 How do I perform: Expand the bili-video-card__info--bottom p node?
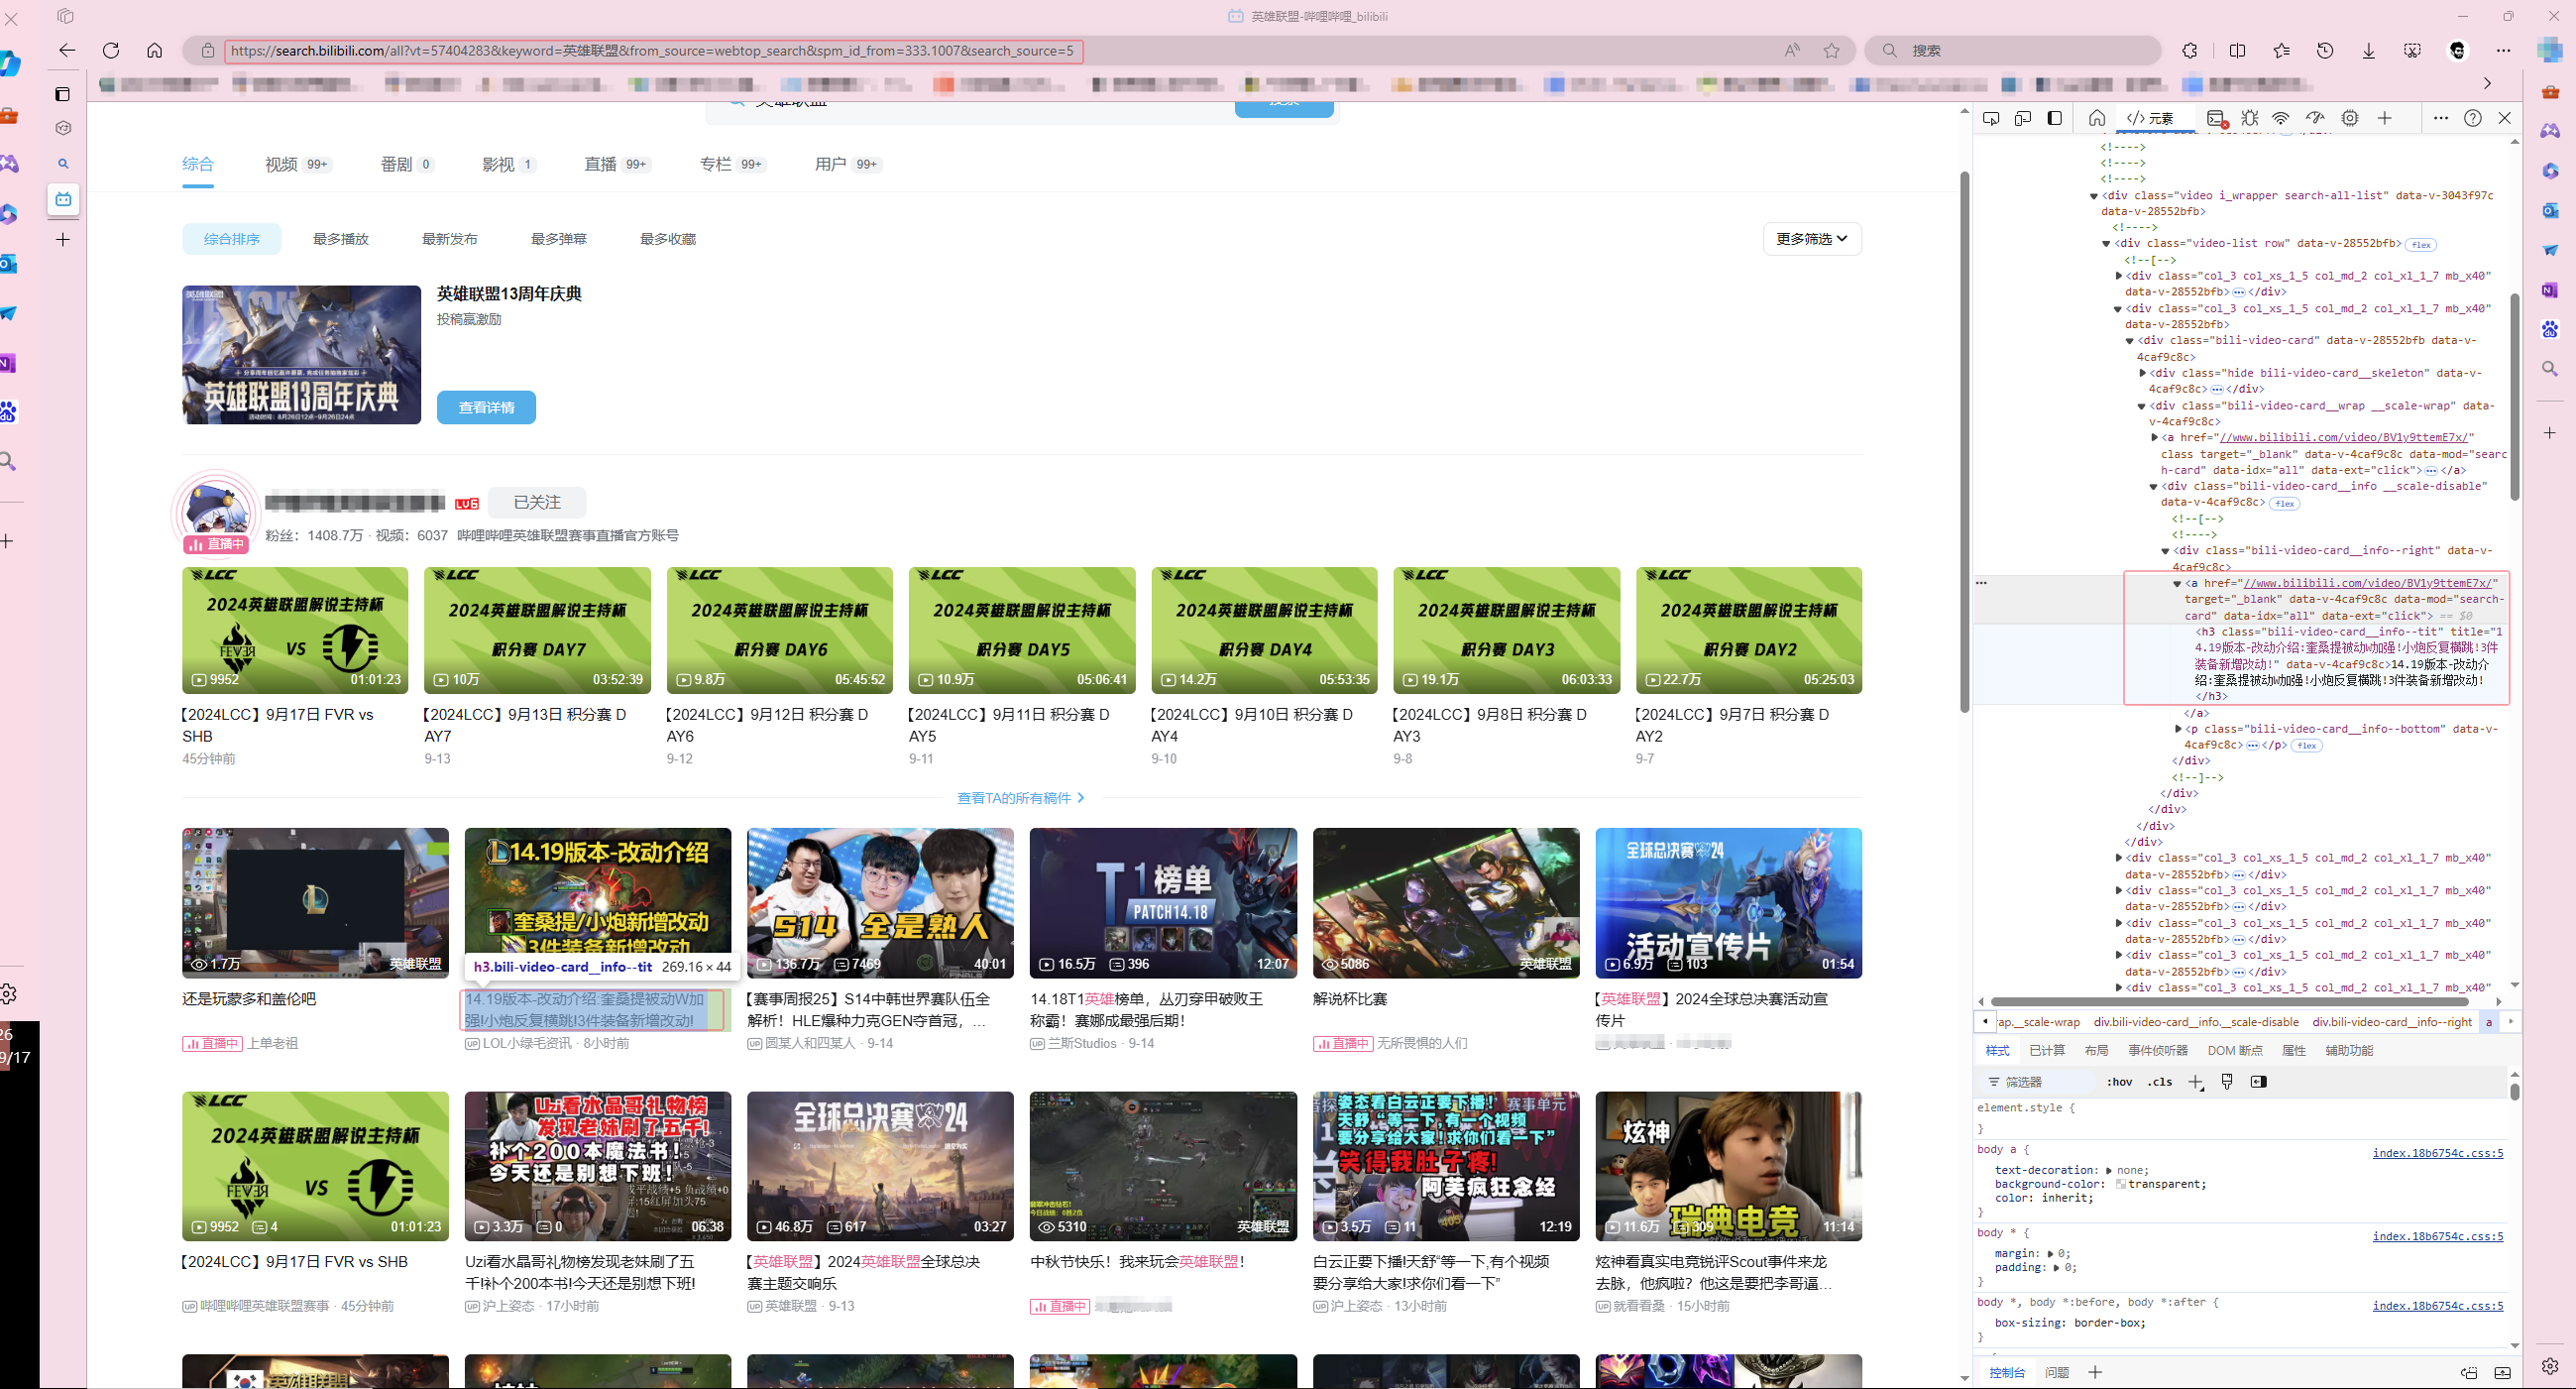(2178, 729)
